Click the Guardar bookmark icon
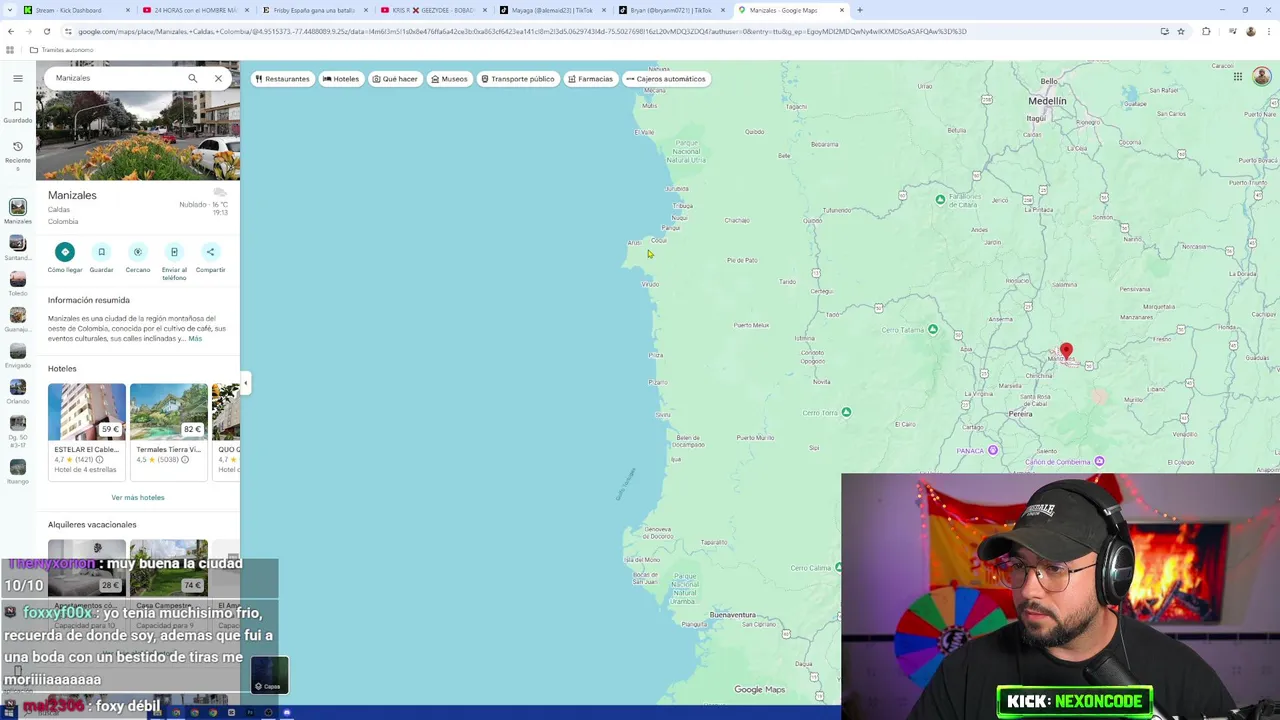1280x720 pixels. (101, 252)
